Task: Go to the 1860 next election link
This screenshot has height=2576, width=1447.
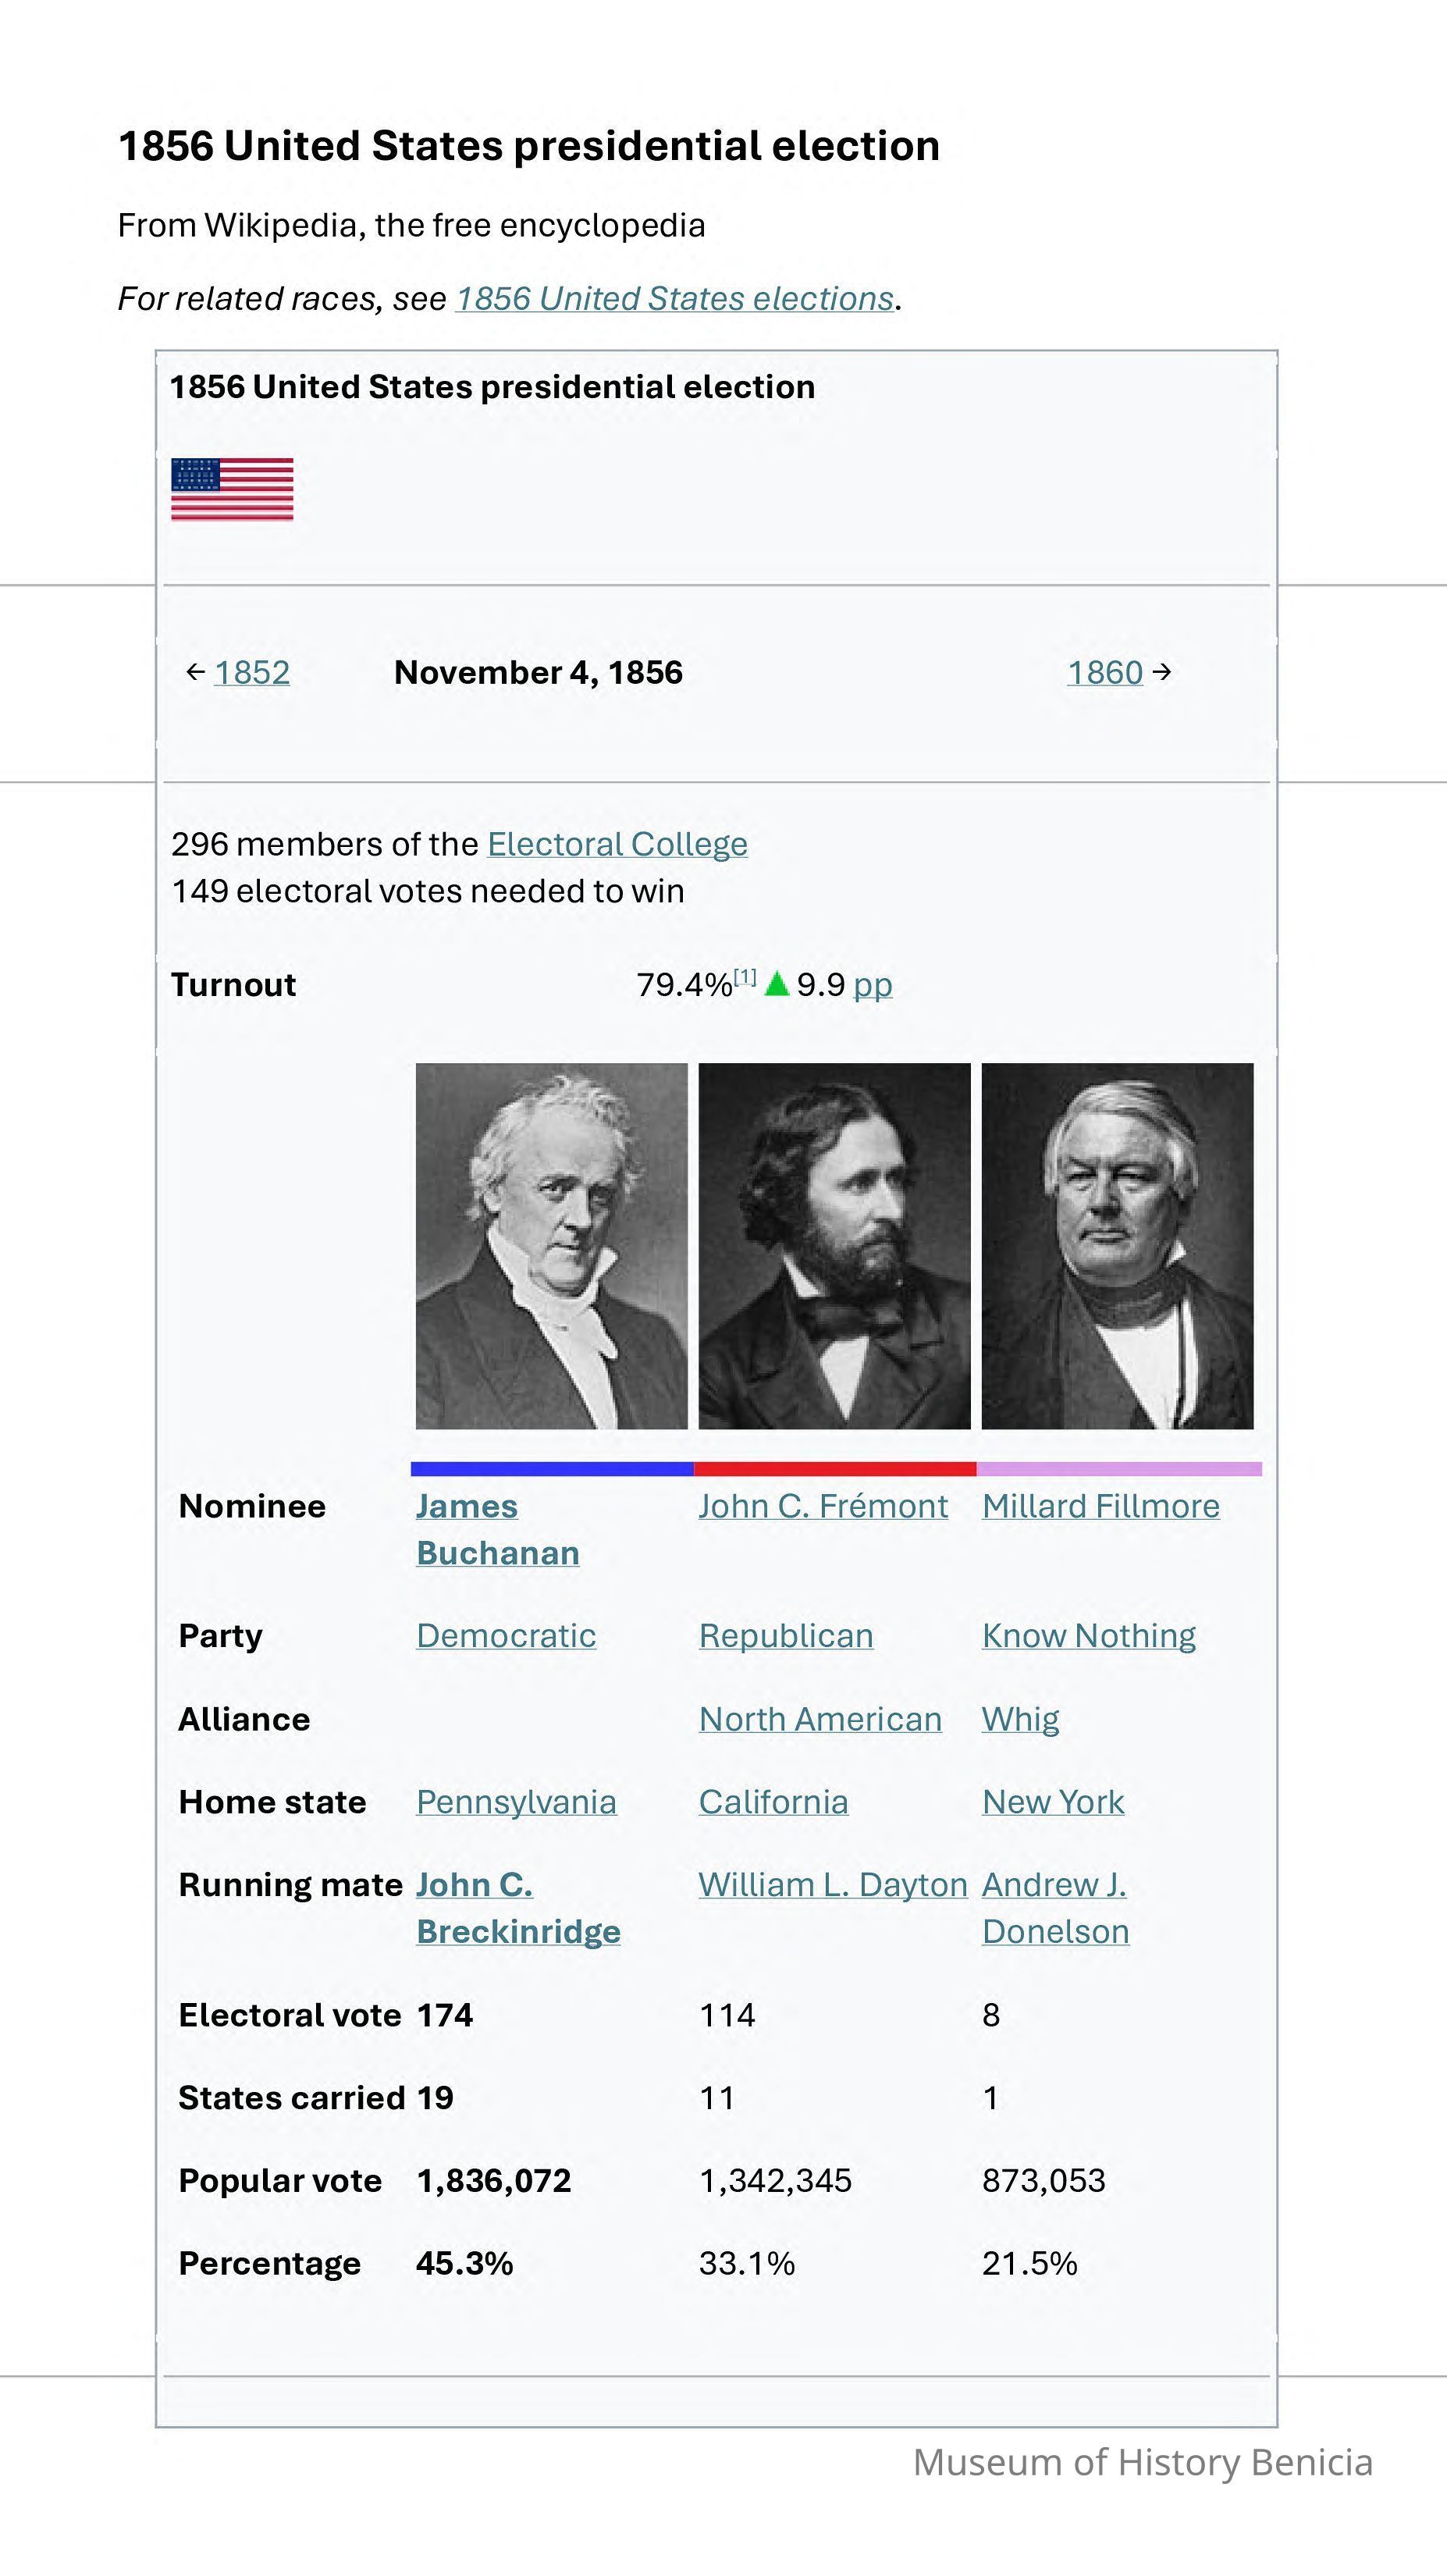Action: coord(1104,672)
